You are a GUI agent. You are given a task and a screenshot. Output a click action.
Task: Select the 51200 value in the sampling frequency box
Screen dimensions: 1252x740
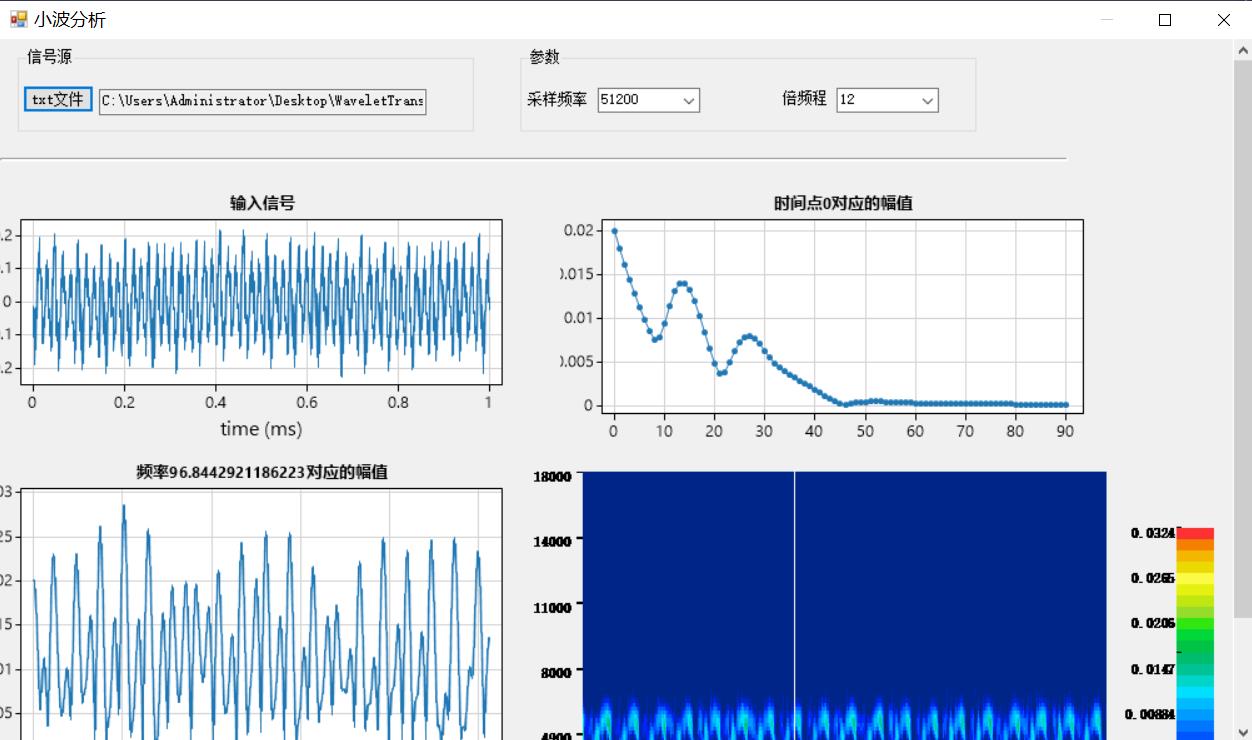(x=637, y=100)
